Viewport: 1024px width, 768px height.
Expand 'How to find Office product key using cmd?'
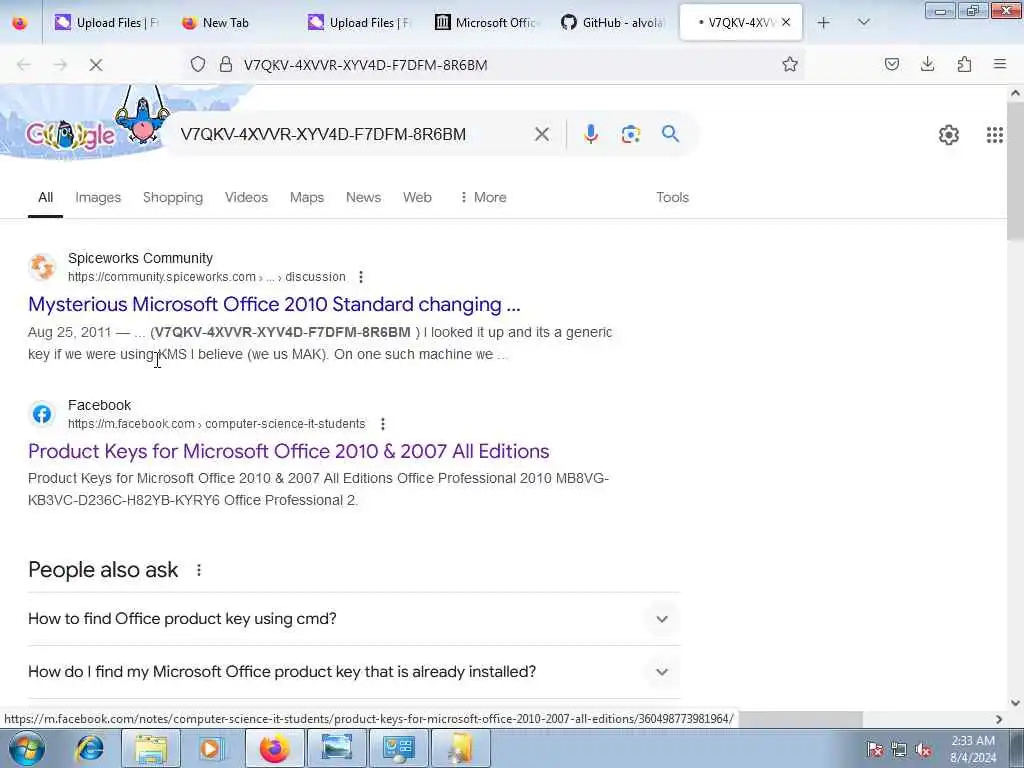[x=353, y=619]
